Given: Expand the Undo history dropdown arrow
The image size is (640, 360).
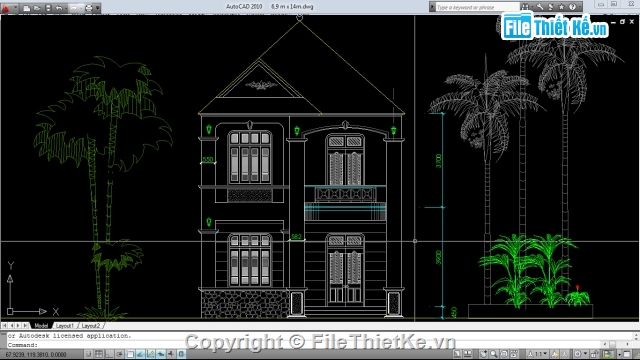Looking at the screenshot, I should (65, 8).
